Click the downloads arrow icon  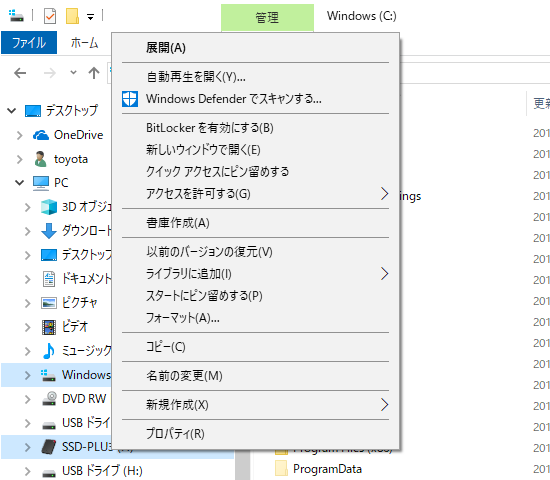tap(49, 231)
